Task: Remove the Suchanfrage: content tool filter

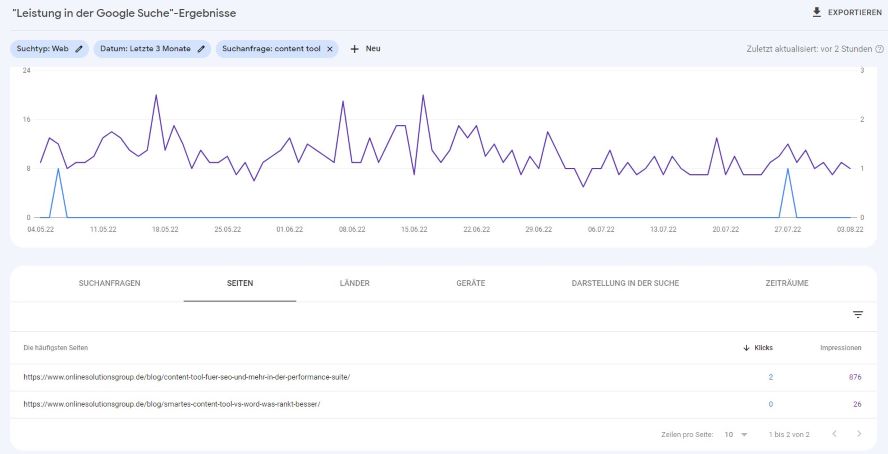Action: click(x=330, y=49)
